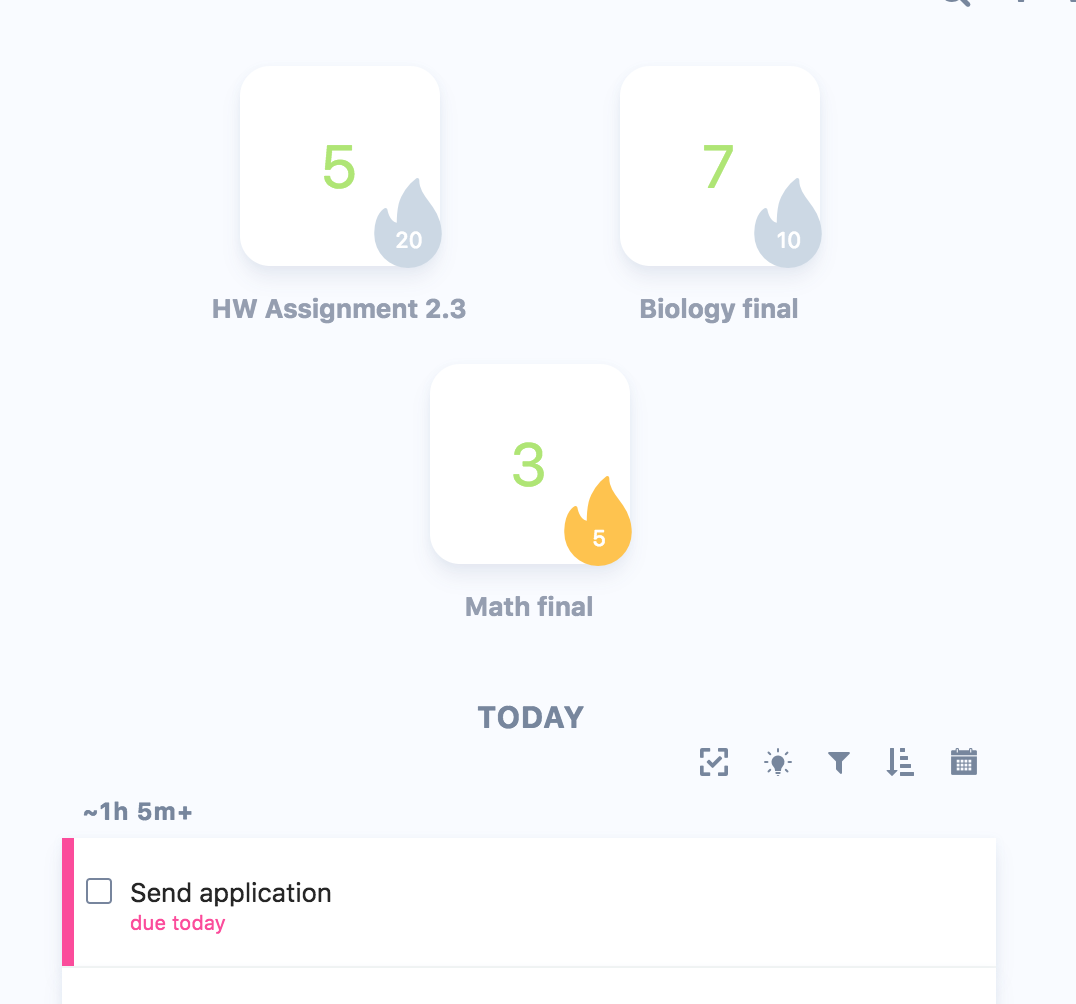Click the lightbulb suggestions icon
The image size is (1076, 1004).
777,763
